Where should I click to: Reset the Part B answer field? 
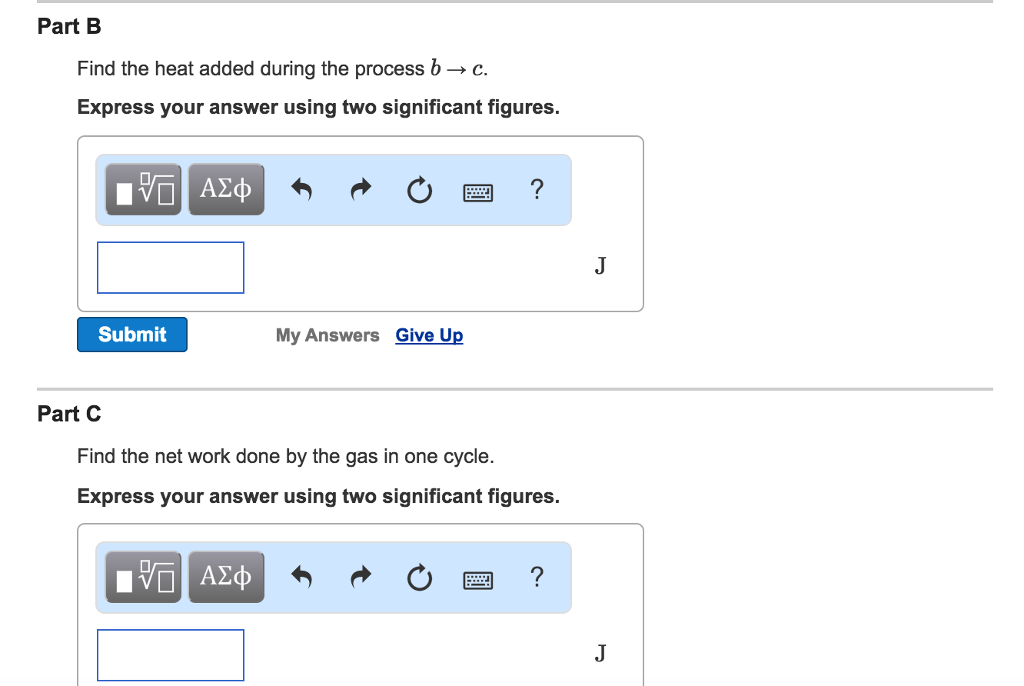[x=419, y=189]
